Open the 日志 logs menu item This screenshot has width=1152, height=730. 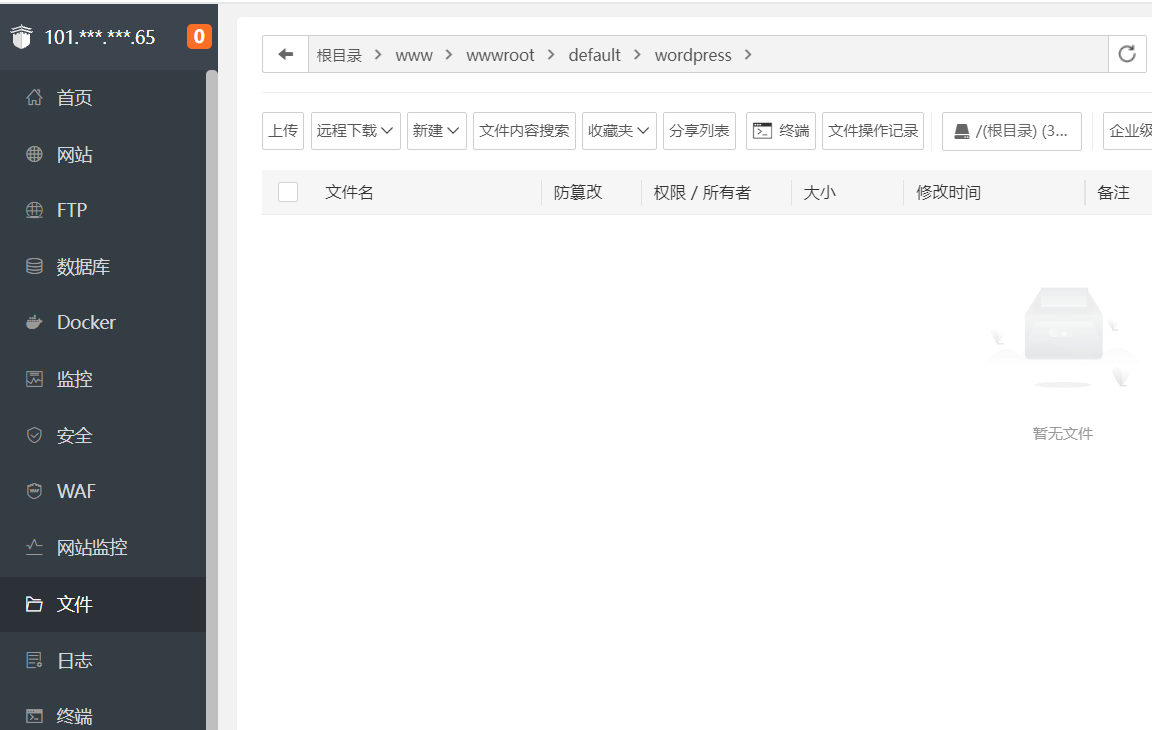pyautogui.click(x=74, y=661)
